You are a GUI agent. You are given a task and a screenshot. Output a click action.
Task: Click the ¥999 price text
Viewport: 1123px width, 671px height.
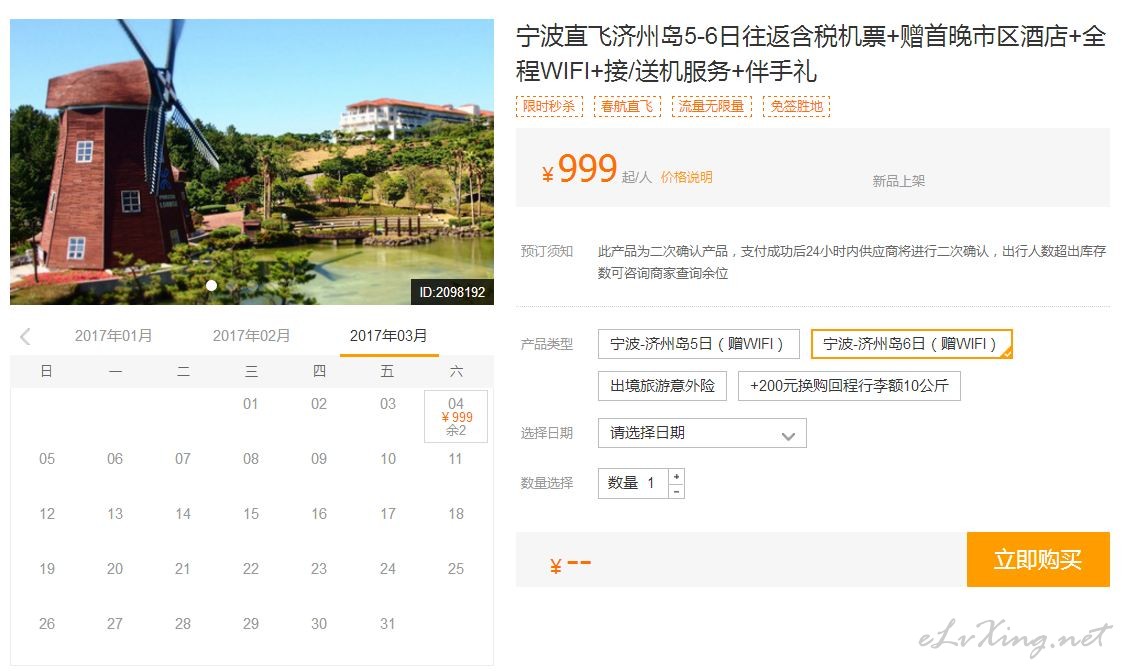pos(579,169)
